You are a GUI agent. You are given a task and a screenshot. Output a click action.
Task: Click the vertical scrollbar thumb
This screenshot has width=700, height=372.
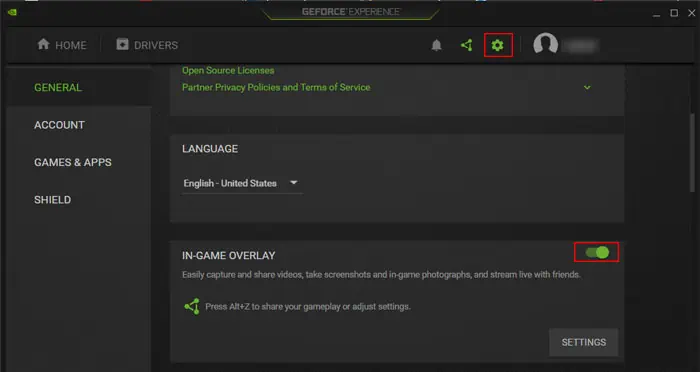[x=692, y=153]
